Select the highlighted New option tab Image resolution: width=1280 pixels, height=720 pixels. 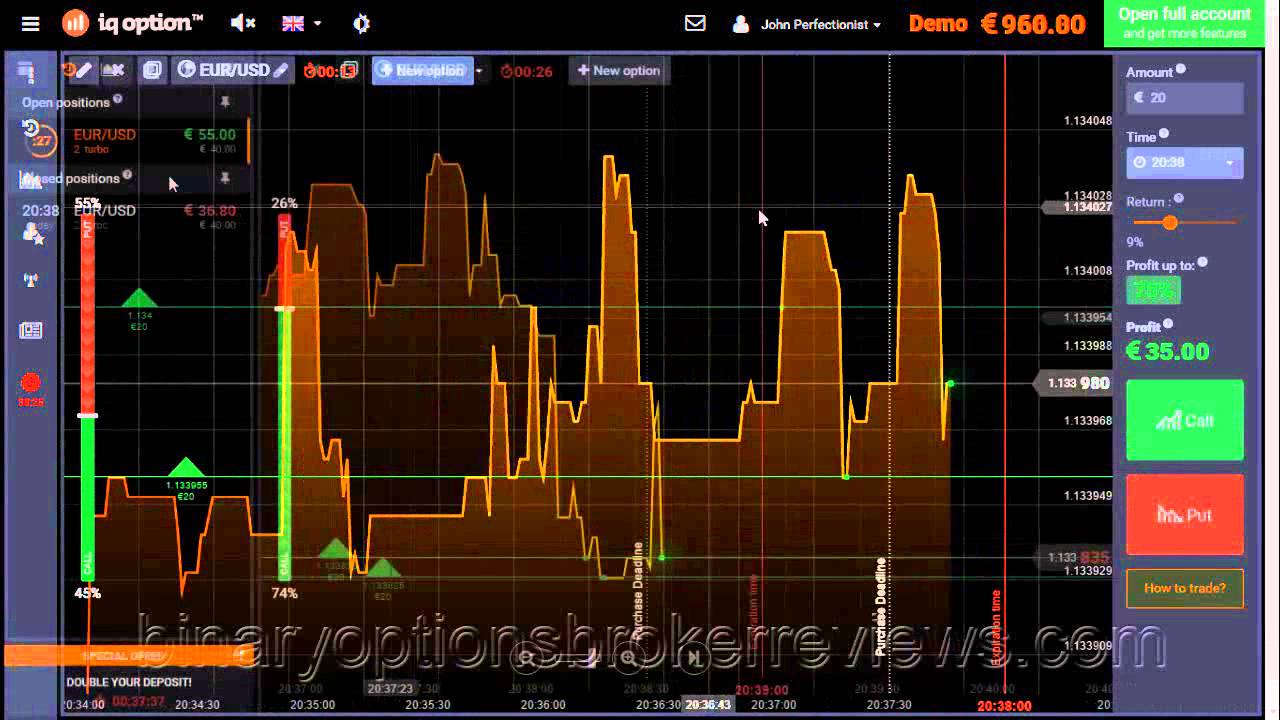click(x=423, y=70)
